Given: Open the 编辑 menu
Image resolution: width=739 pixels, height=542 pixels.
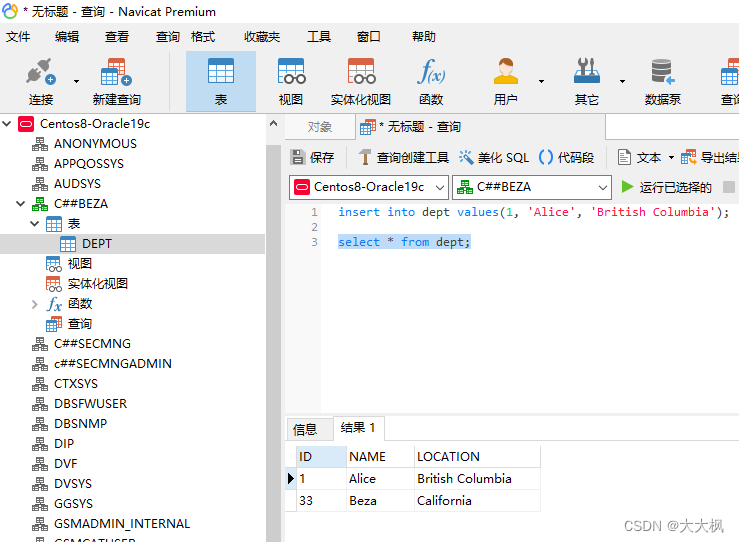Looking at the screenshot, I should (x=67, y=37).
